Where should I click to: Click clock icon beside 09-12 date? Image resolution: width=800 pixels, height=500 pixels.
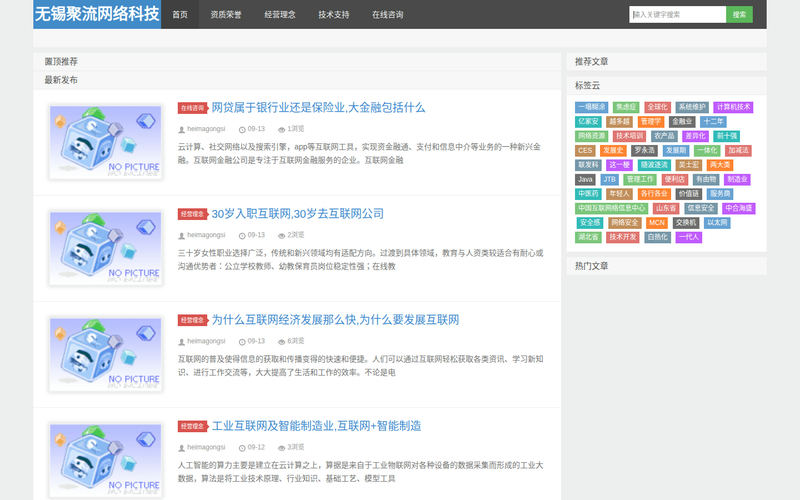[242, 448]
